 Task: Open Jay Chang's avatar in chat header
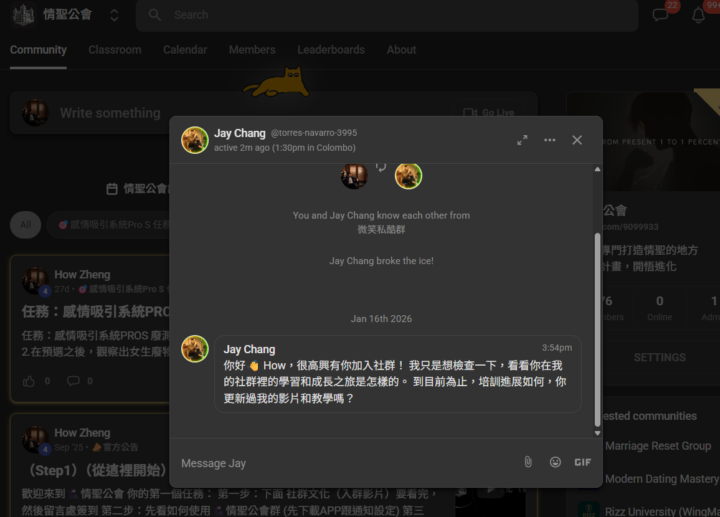[x=195, y=140]
